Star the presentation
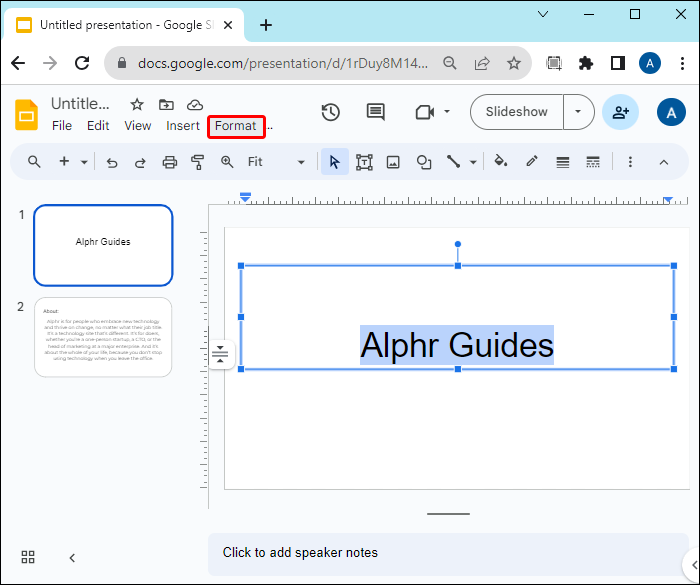This screenshot has height=585, width=700. point(137,104)
